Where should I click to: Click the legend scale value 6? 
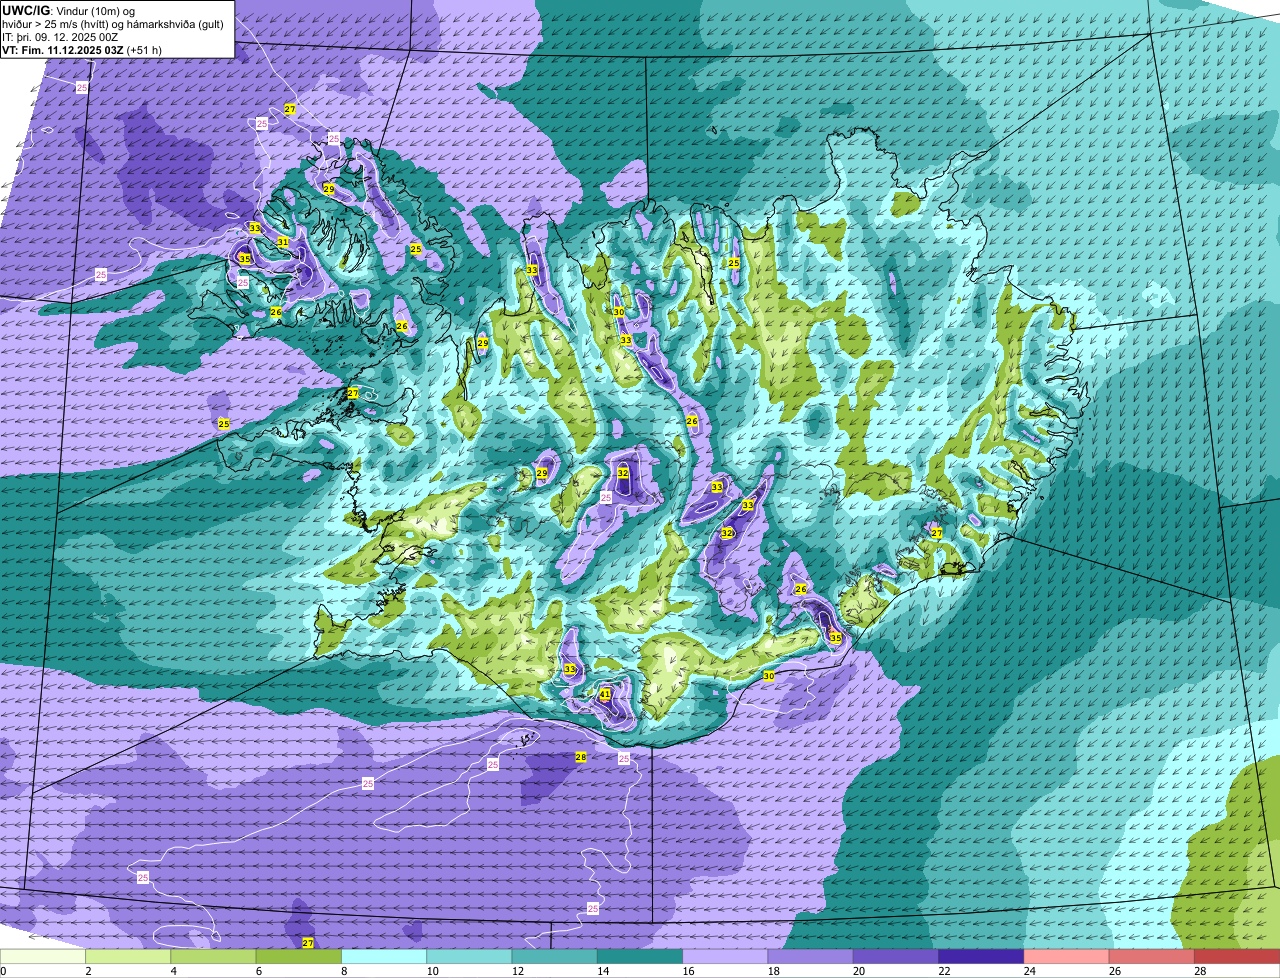(x=258, y=970)
